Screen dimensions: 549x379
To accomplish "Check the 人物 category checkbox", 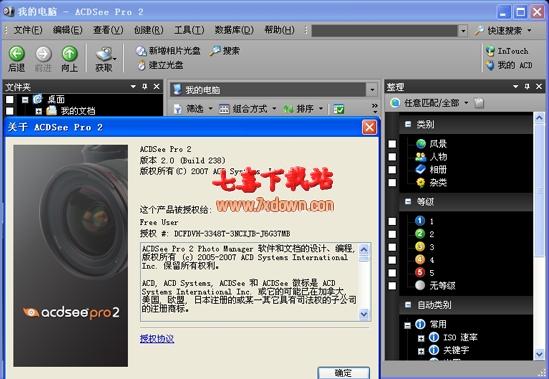I will coord(392,157).
